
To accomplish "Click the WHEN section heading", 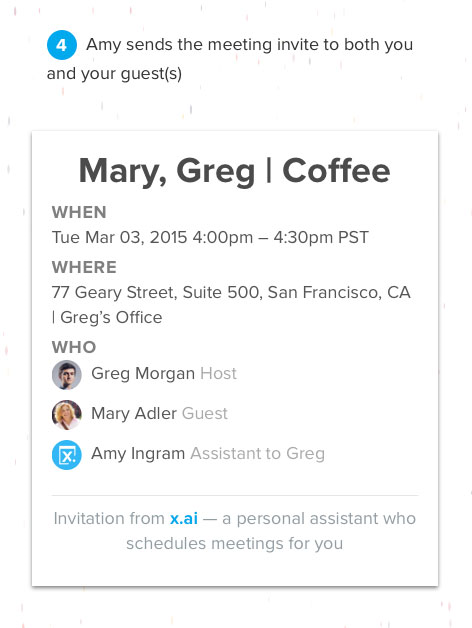I will 79,212.
